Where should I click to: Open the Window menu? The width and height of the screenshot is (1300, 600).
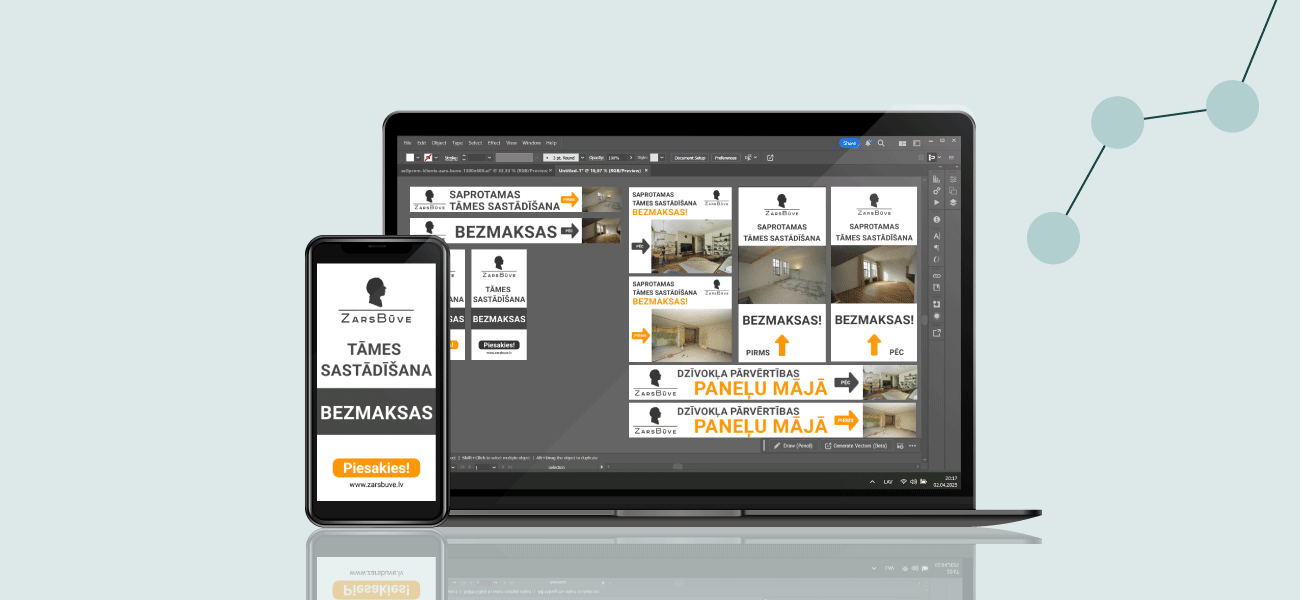tap(531, 143)
